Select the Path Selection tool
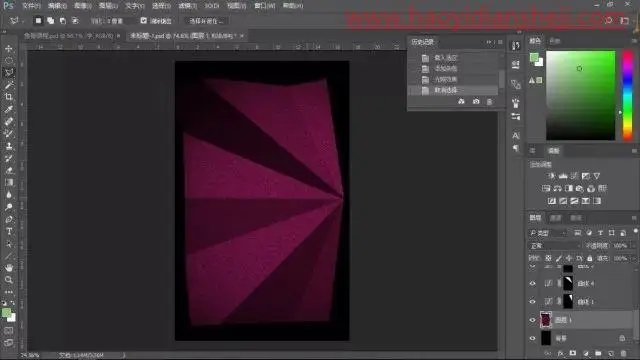640x360 pixels. tap(9, 244)
